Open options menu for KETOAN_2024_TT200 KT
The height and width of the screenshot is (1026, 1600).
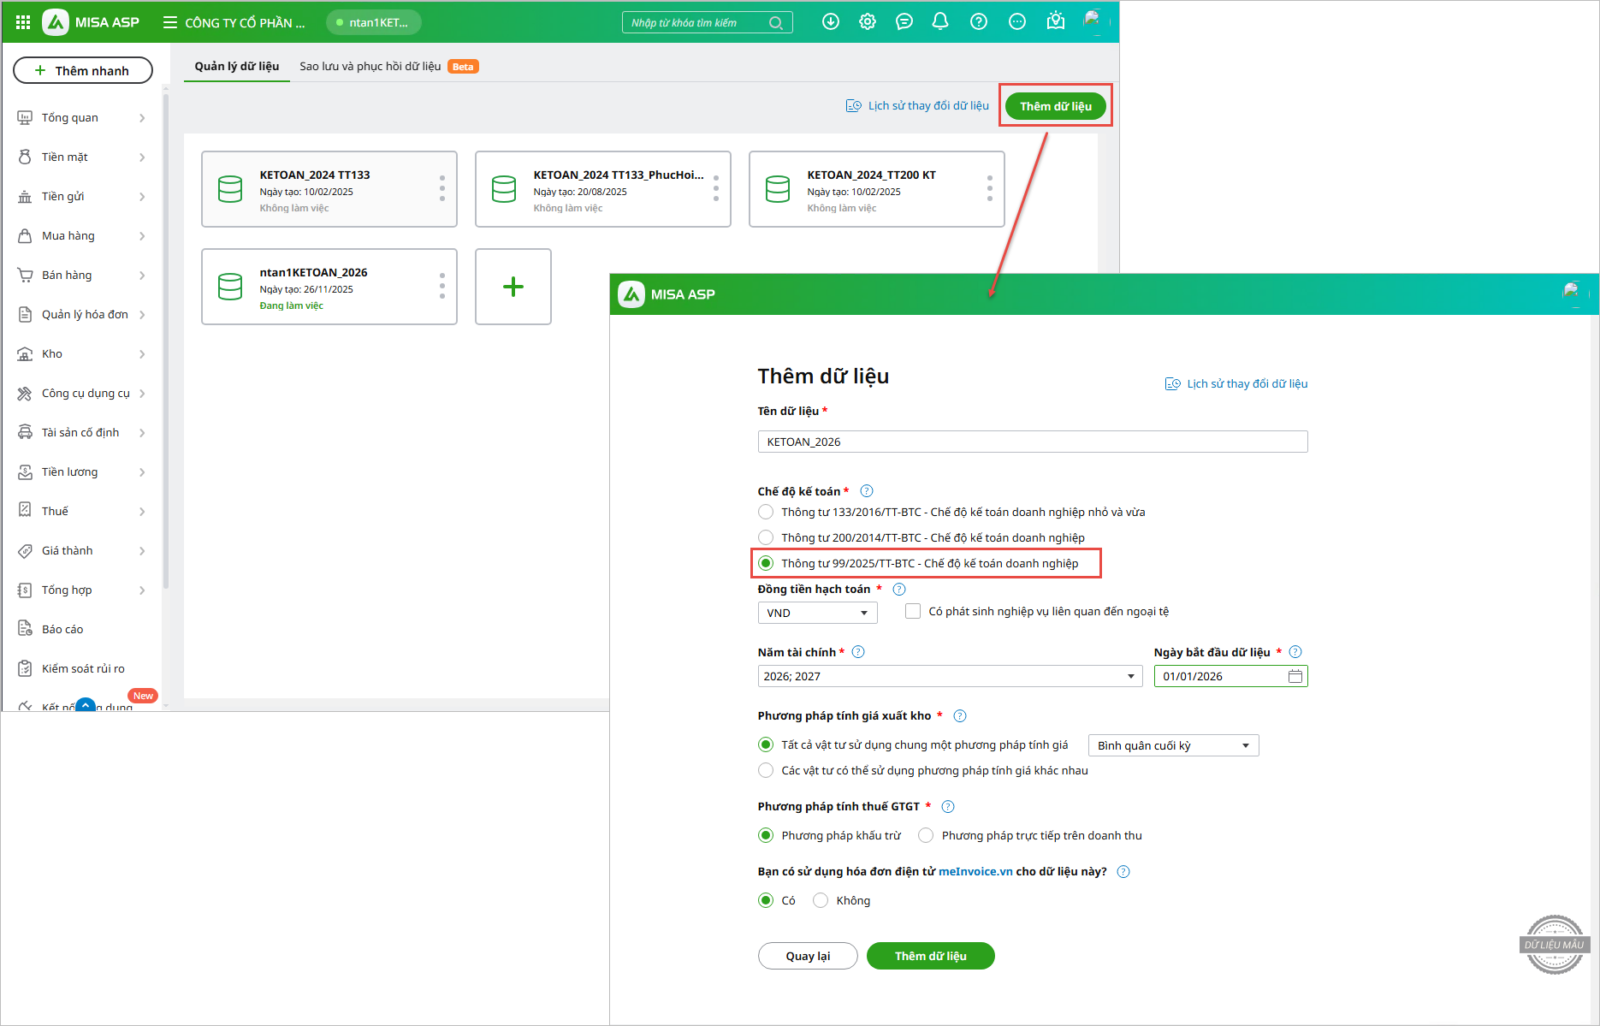click(990, 189)
